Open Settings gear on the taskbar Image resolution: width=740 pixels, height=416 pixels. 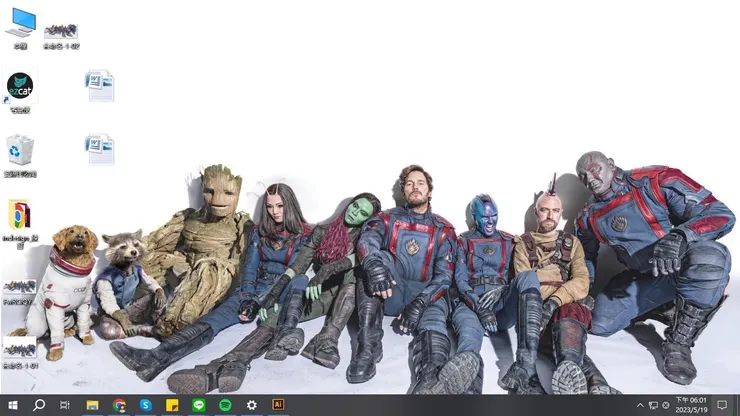coord(252,405)
